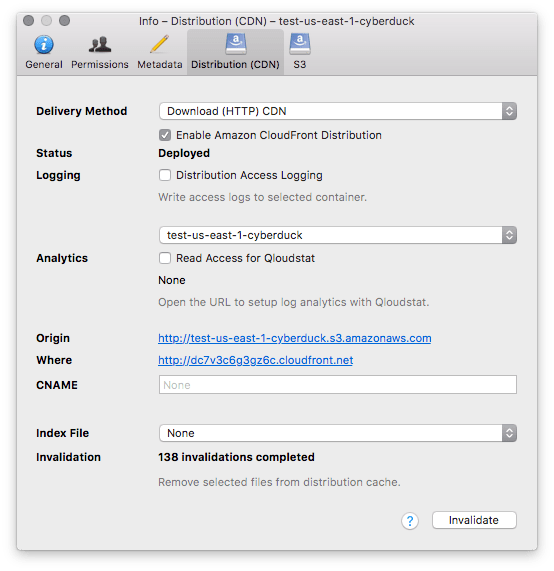The height and width of the screenshot is (571, 554).
Task: Open the Index File dropdown
Action: [338, 433]
